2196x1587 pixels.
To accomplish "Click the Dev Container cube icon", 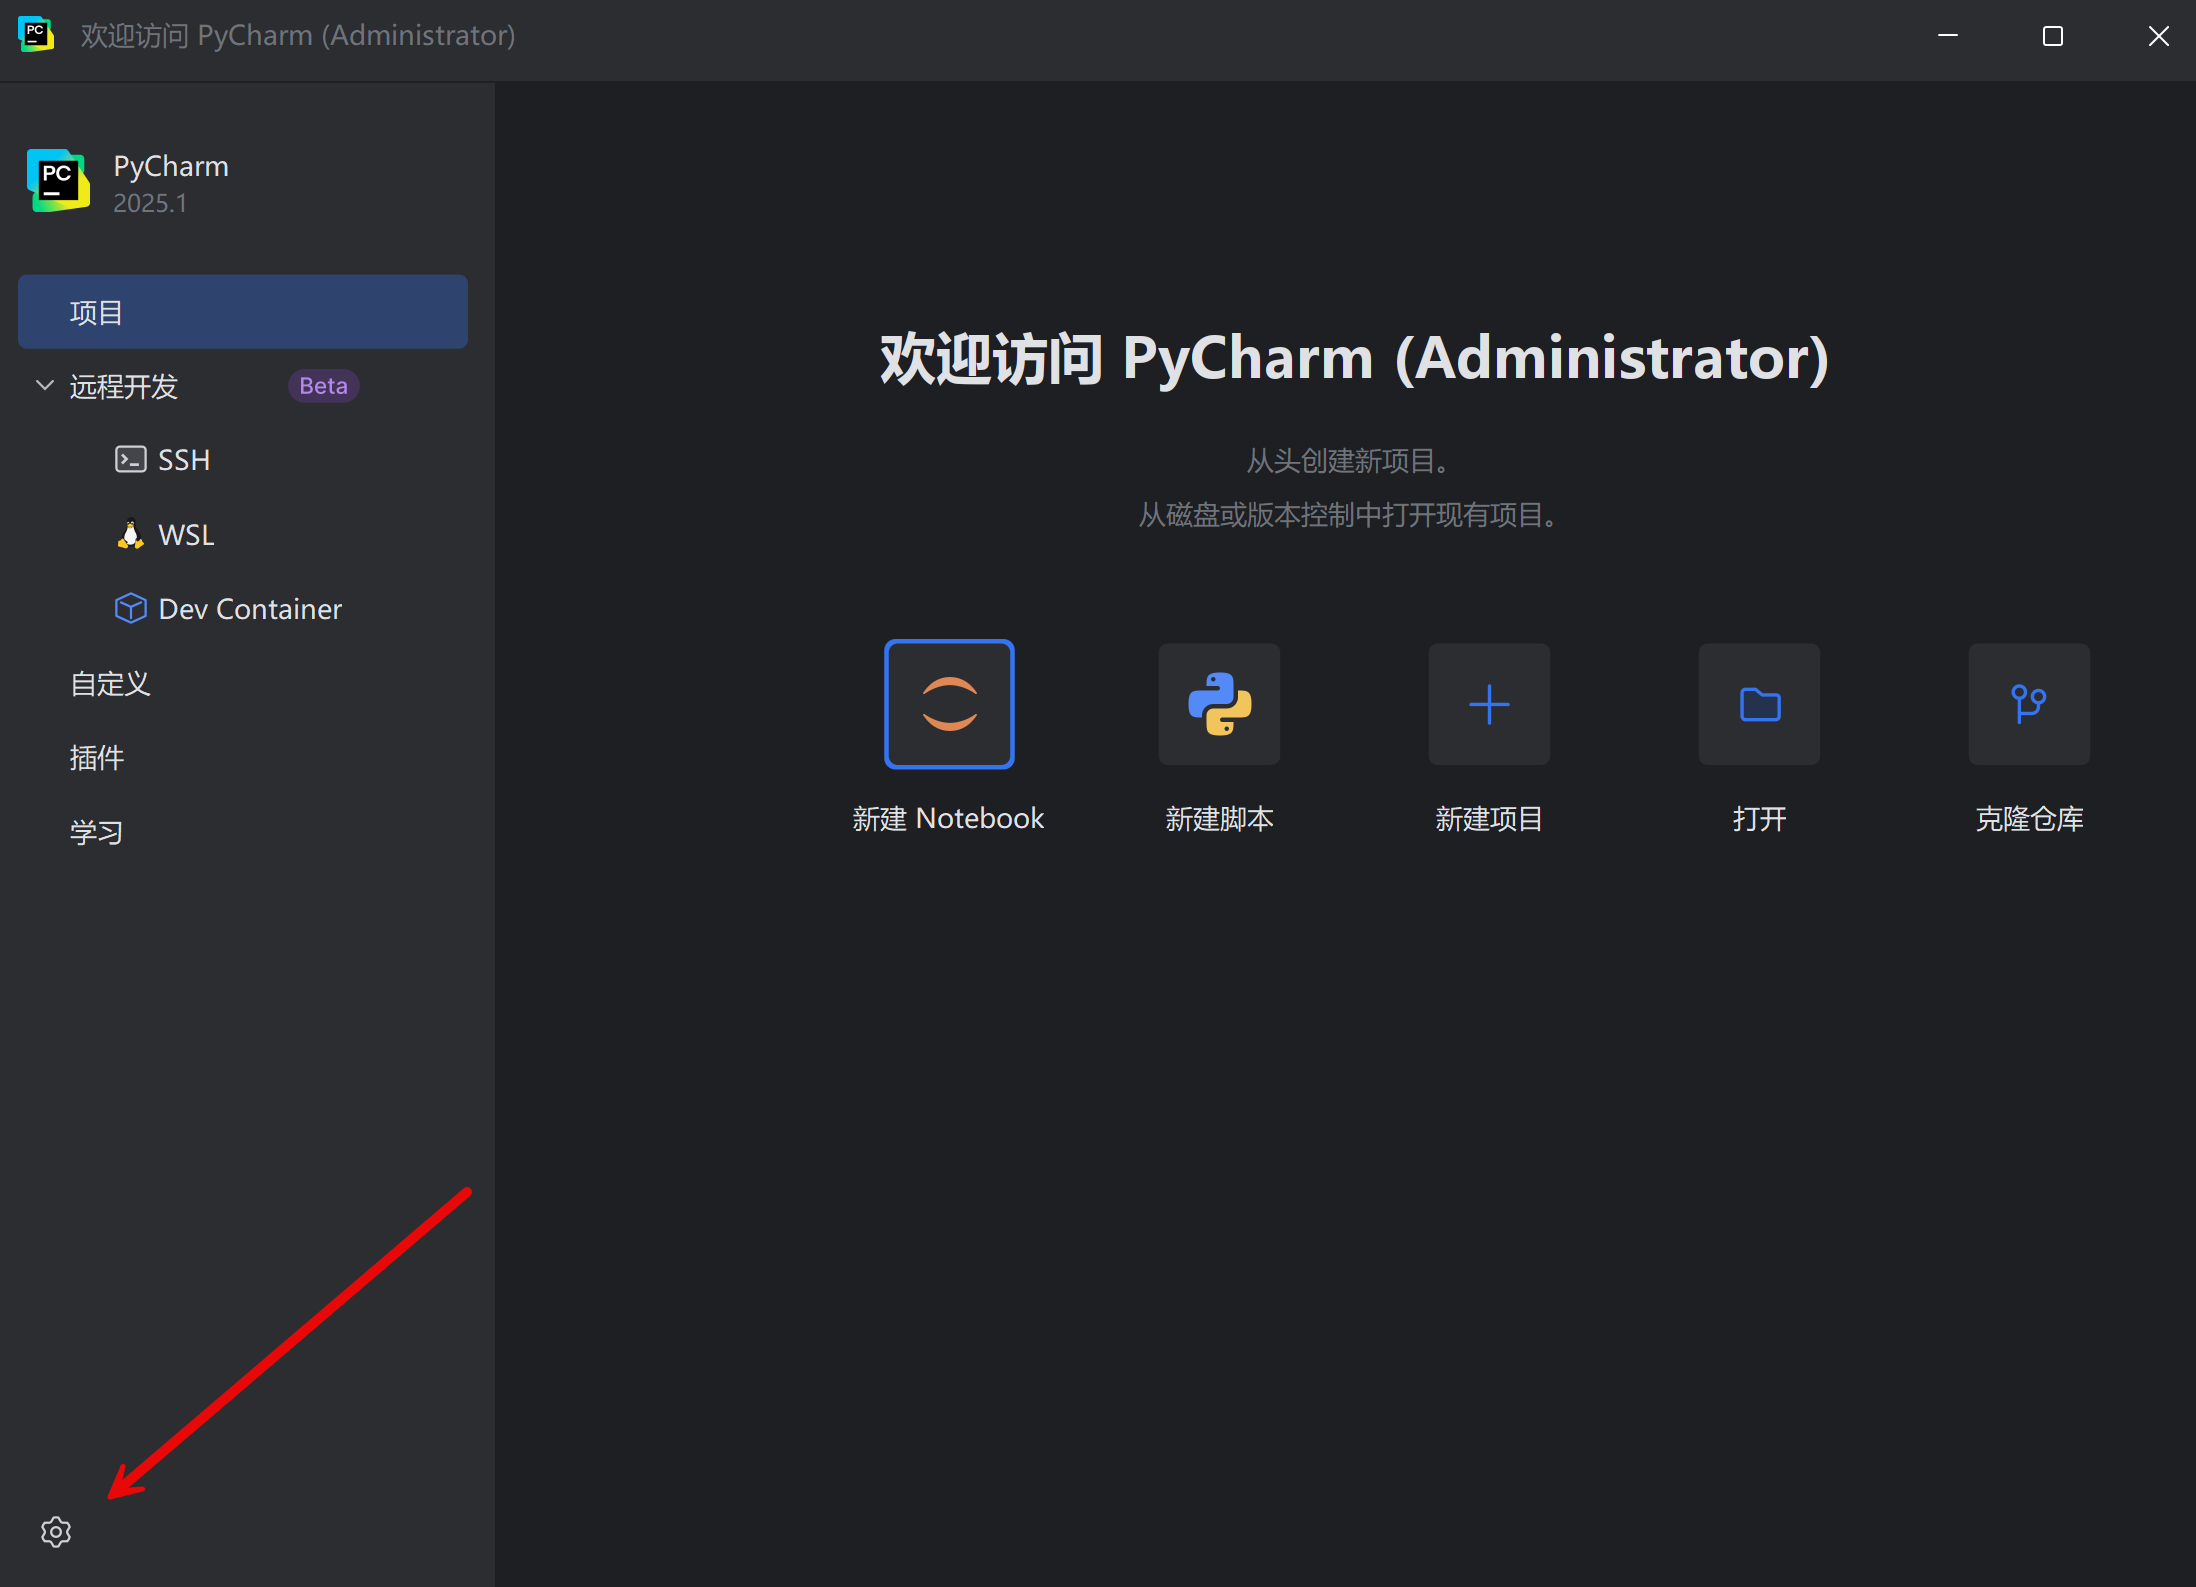I will [x=130, y=608].
